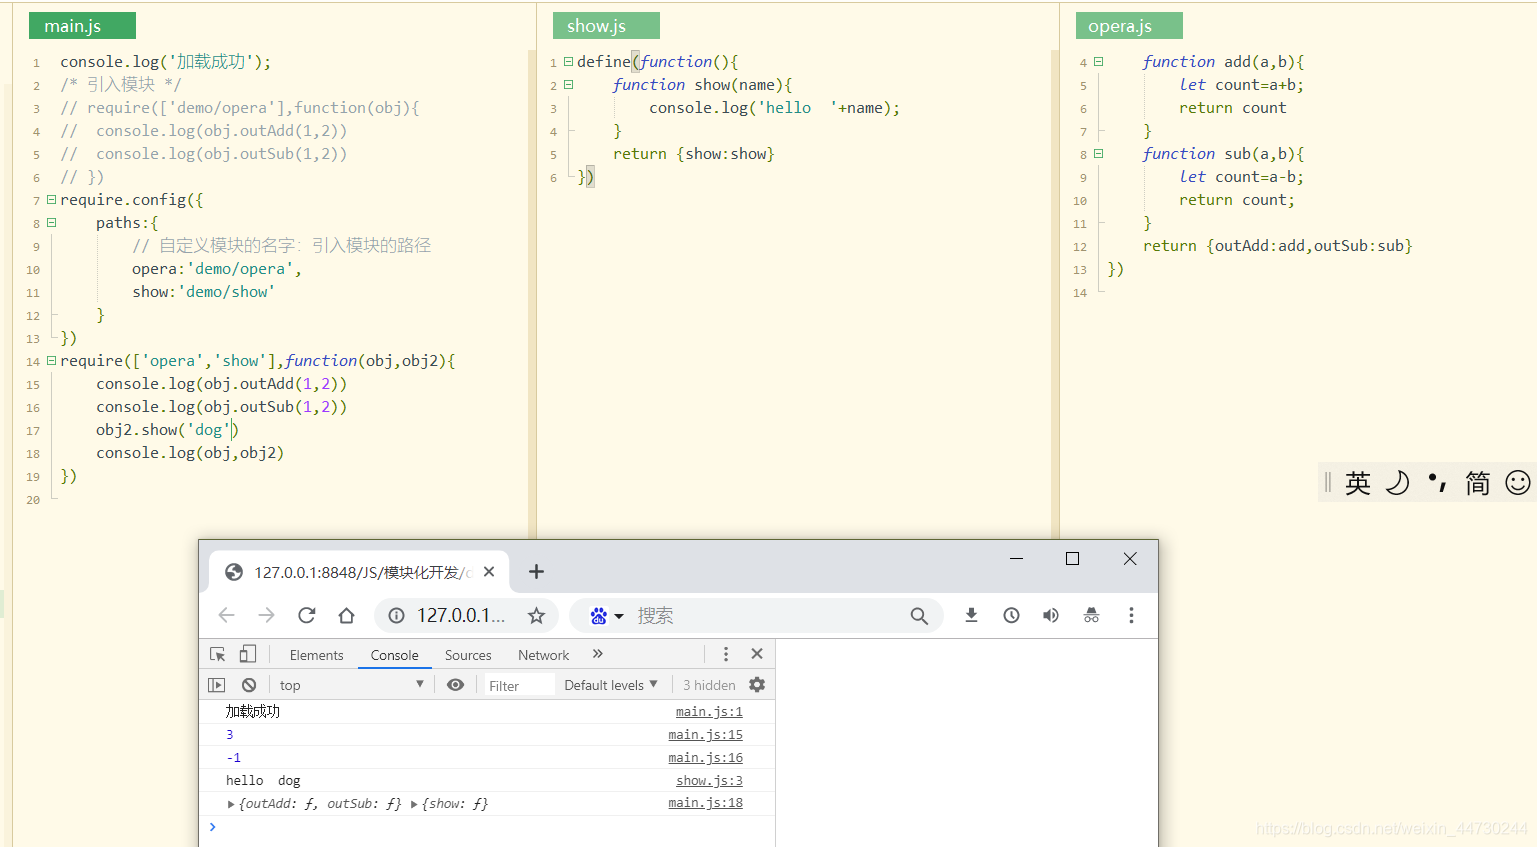Click the magnifier search icon in search box
The image size is (1537, 847).
[919, 616]
